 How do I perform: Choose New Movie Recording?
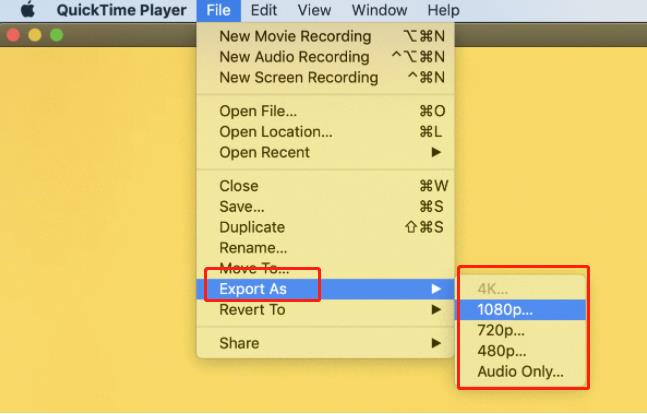(x=326, y=36)
